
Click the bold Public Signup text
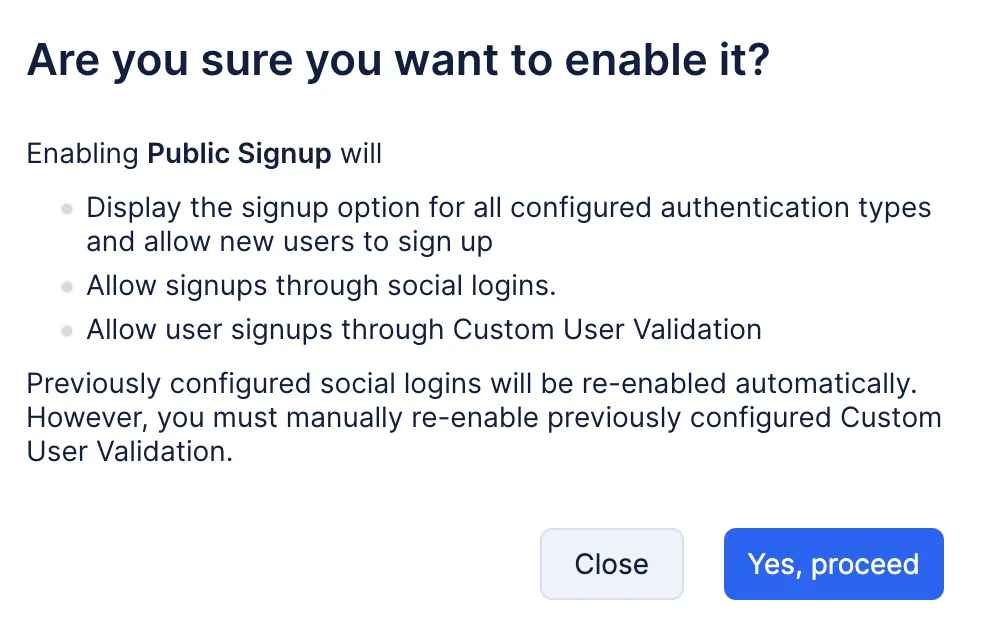click(x=239, y=154)
